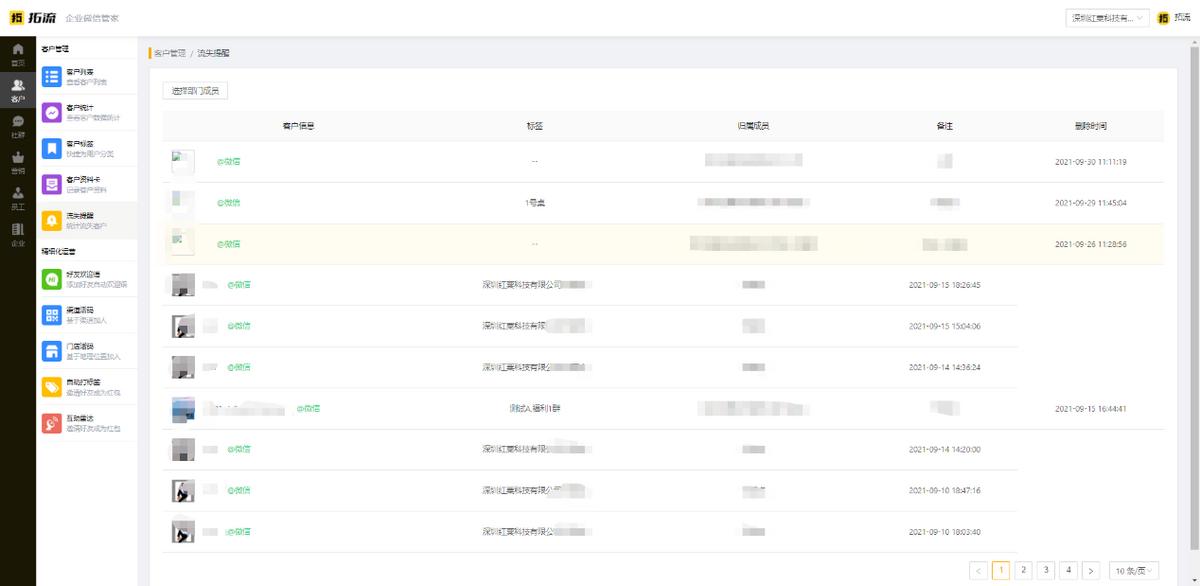1200x586 pixels.
Task: Go to page 2 of results
Action: [x=1023, y=570]
